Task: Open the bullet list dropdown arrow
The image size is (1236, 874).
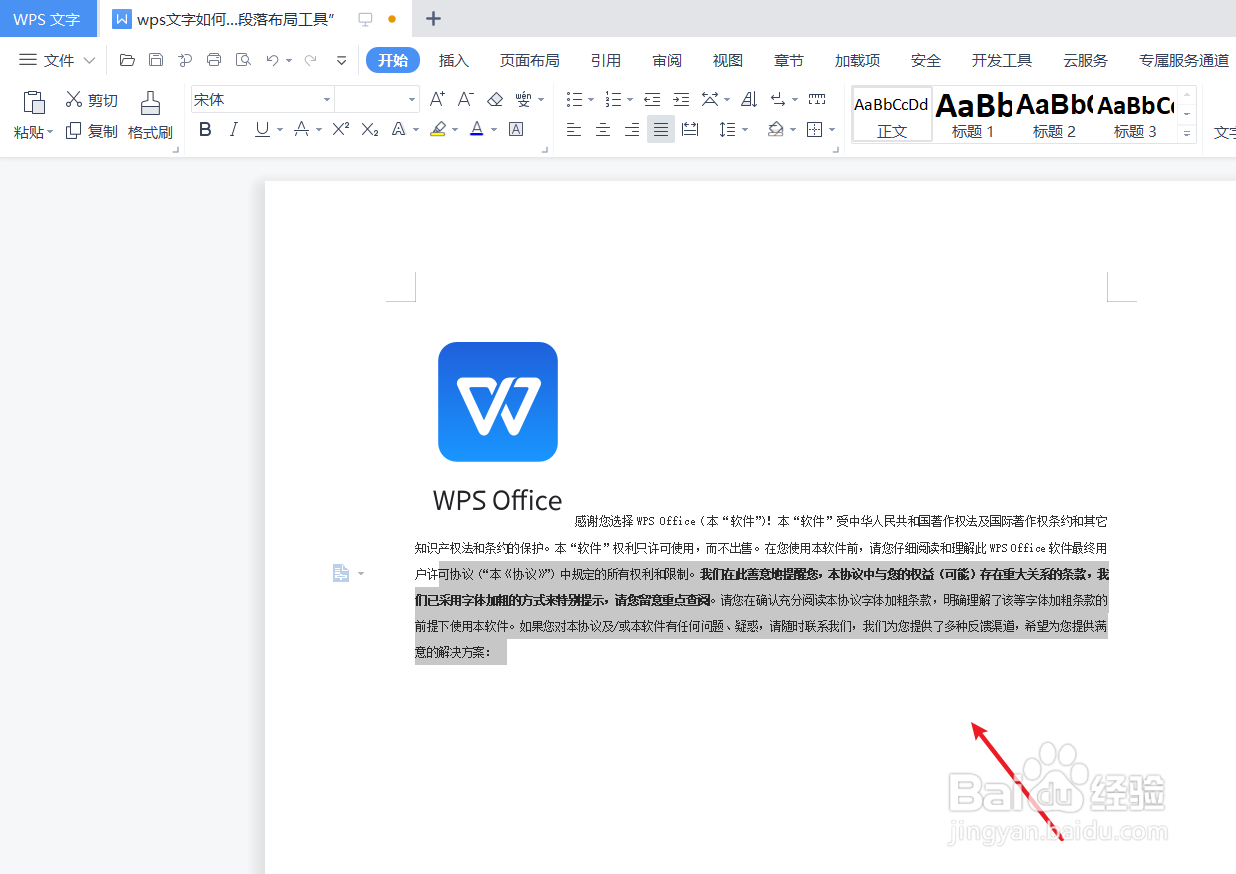Action: pos(591,99)
